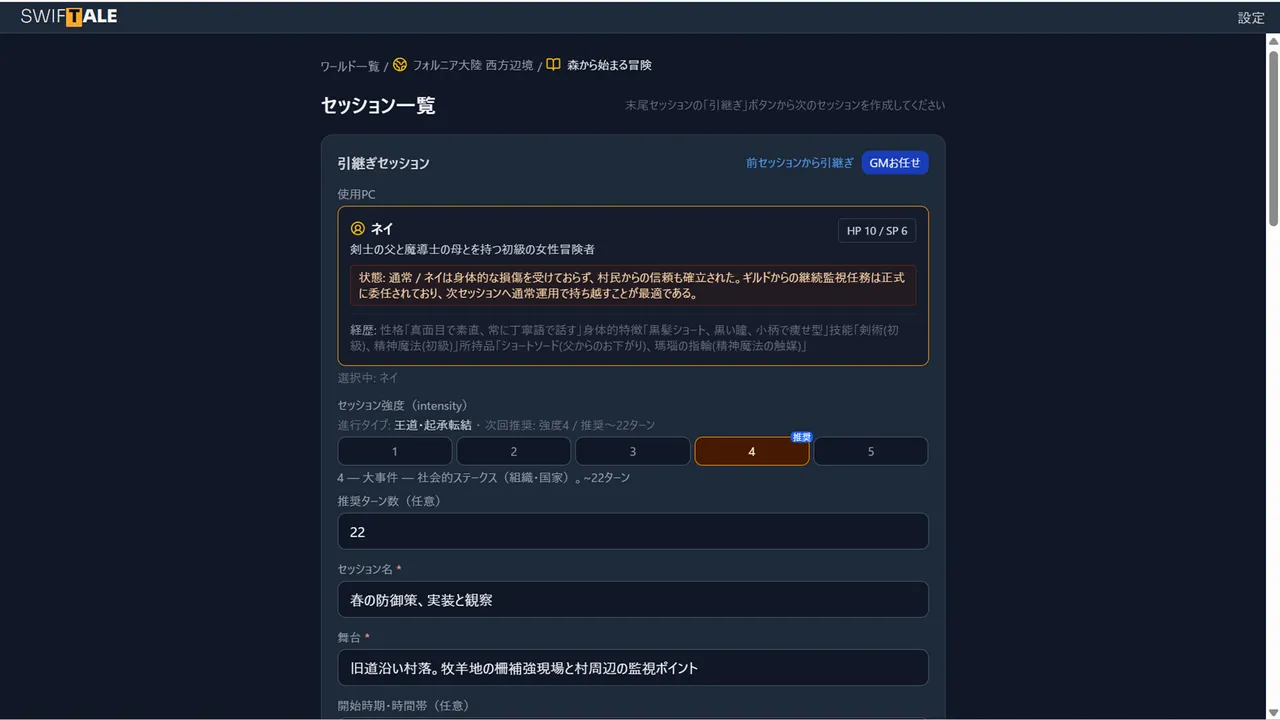Set session intensity to 5

point(871,451)
